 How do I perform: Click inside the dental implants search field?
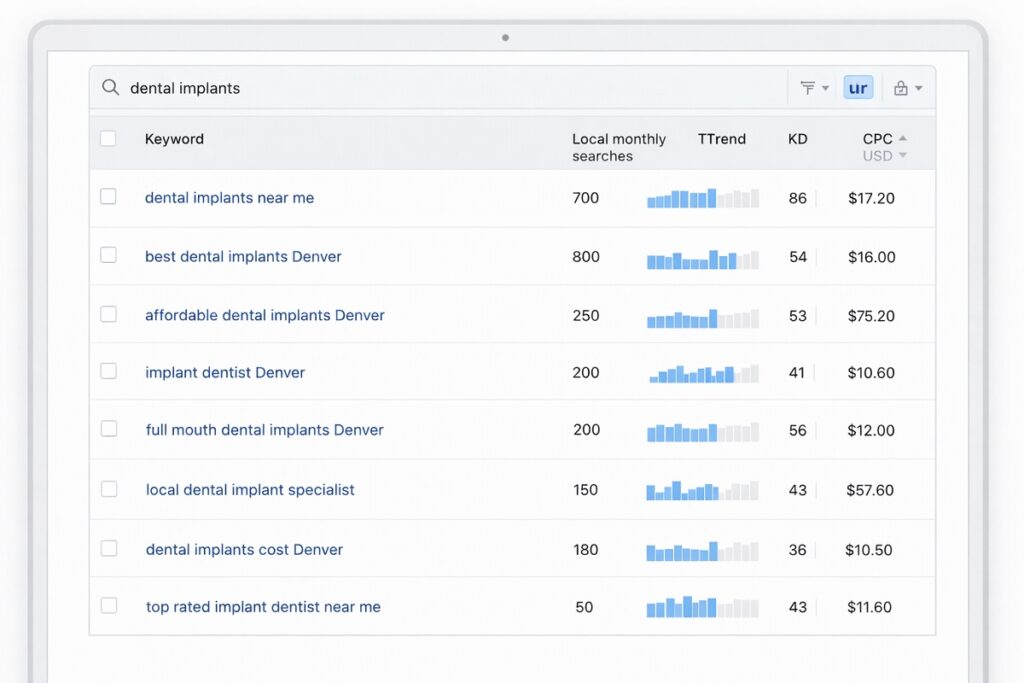pyautogui.click(x=300, y=87)
